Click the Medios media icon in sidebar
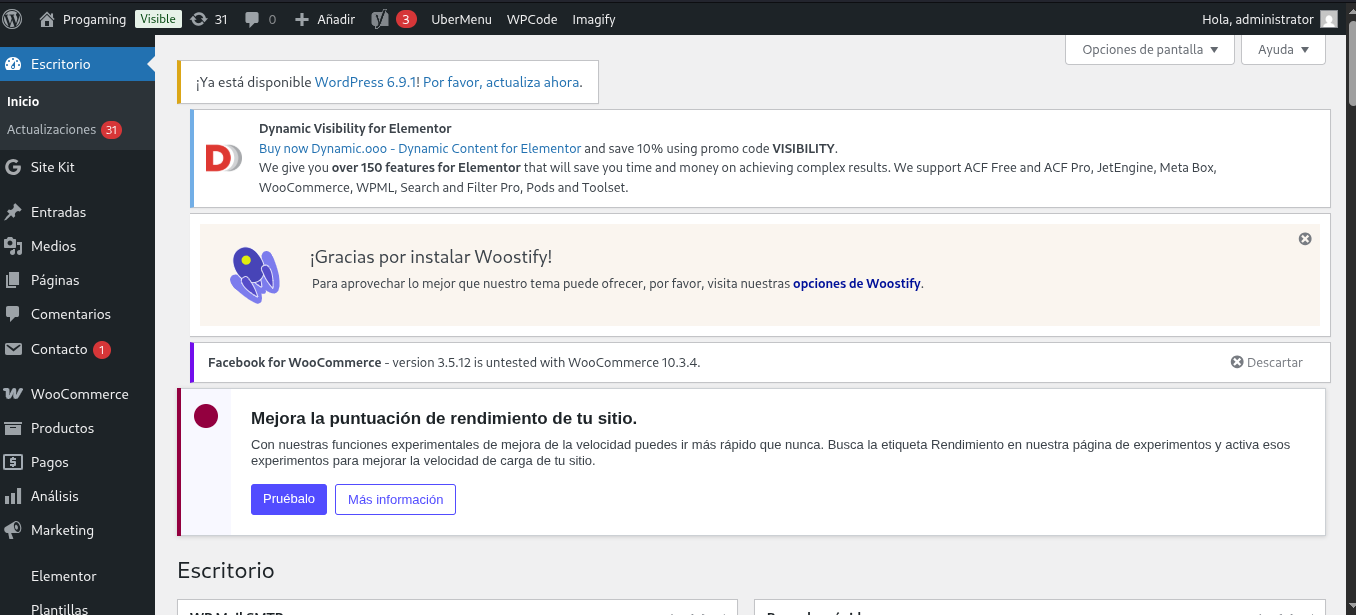This screenshot has width=1356, height=615. (13, 246)
